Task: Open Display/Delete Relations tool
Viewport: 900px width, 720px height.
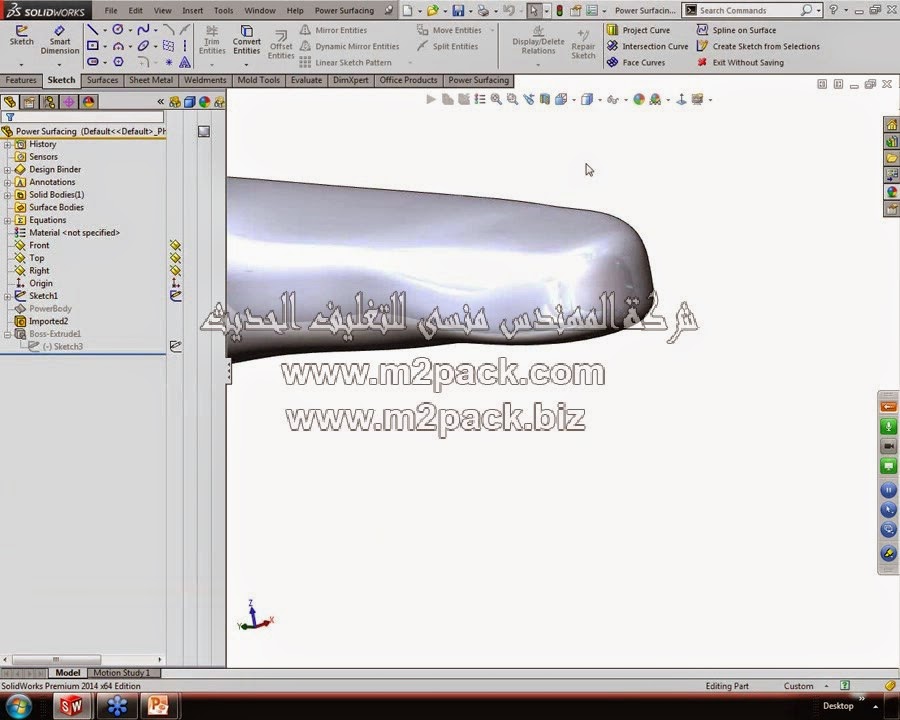Action: (538, 40)
